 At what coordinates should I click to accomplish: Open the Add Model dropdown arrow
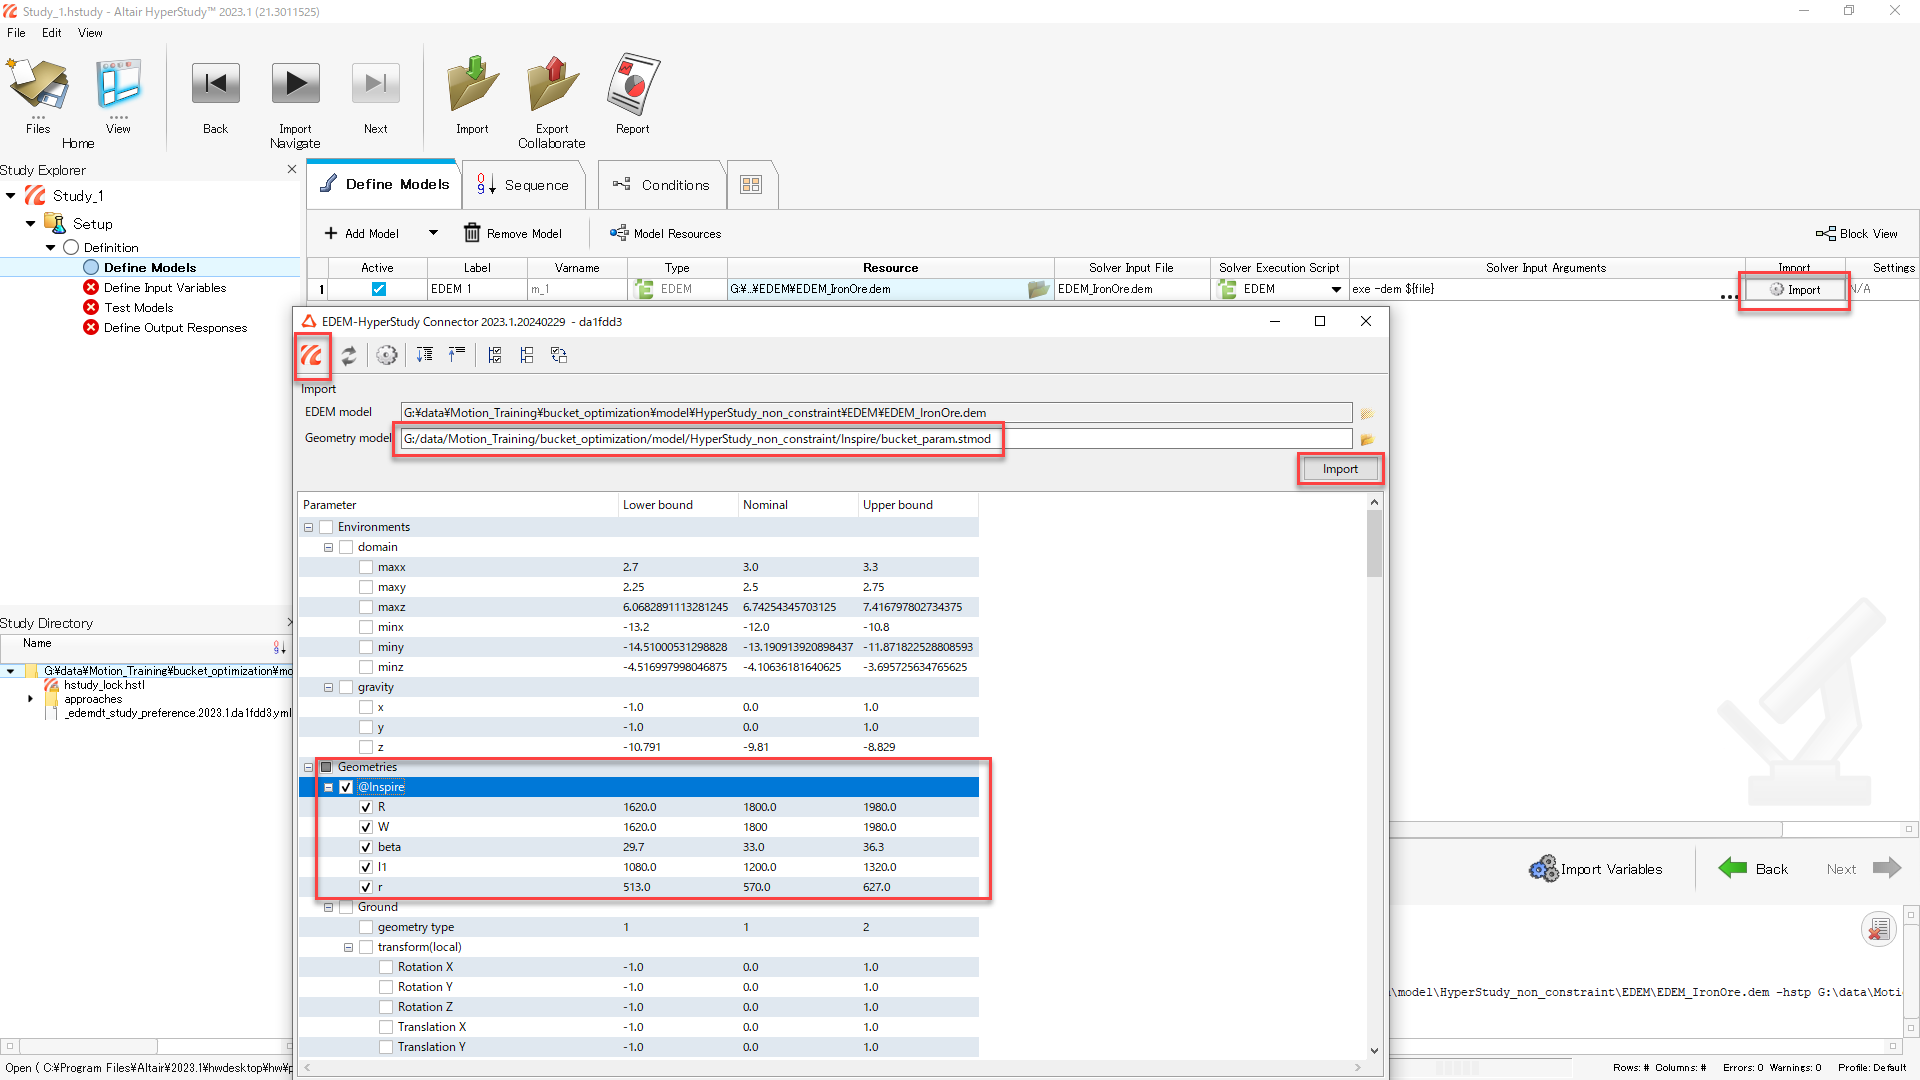click(433, 233)
